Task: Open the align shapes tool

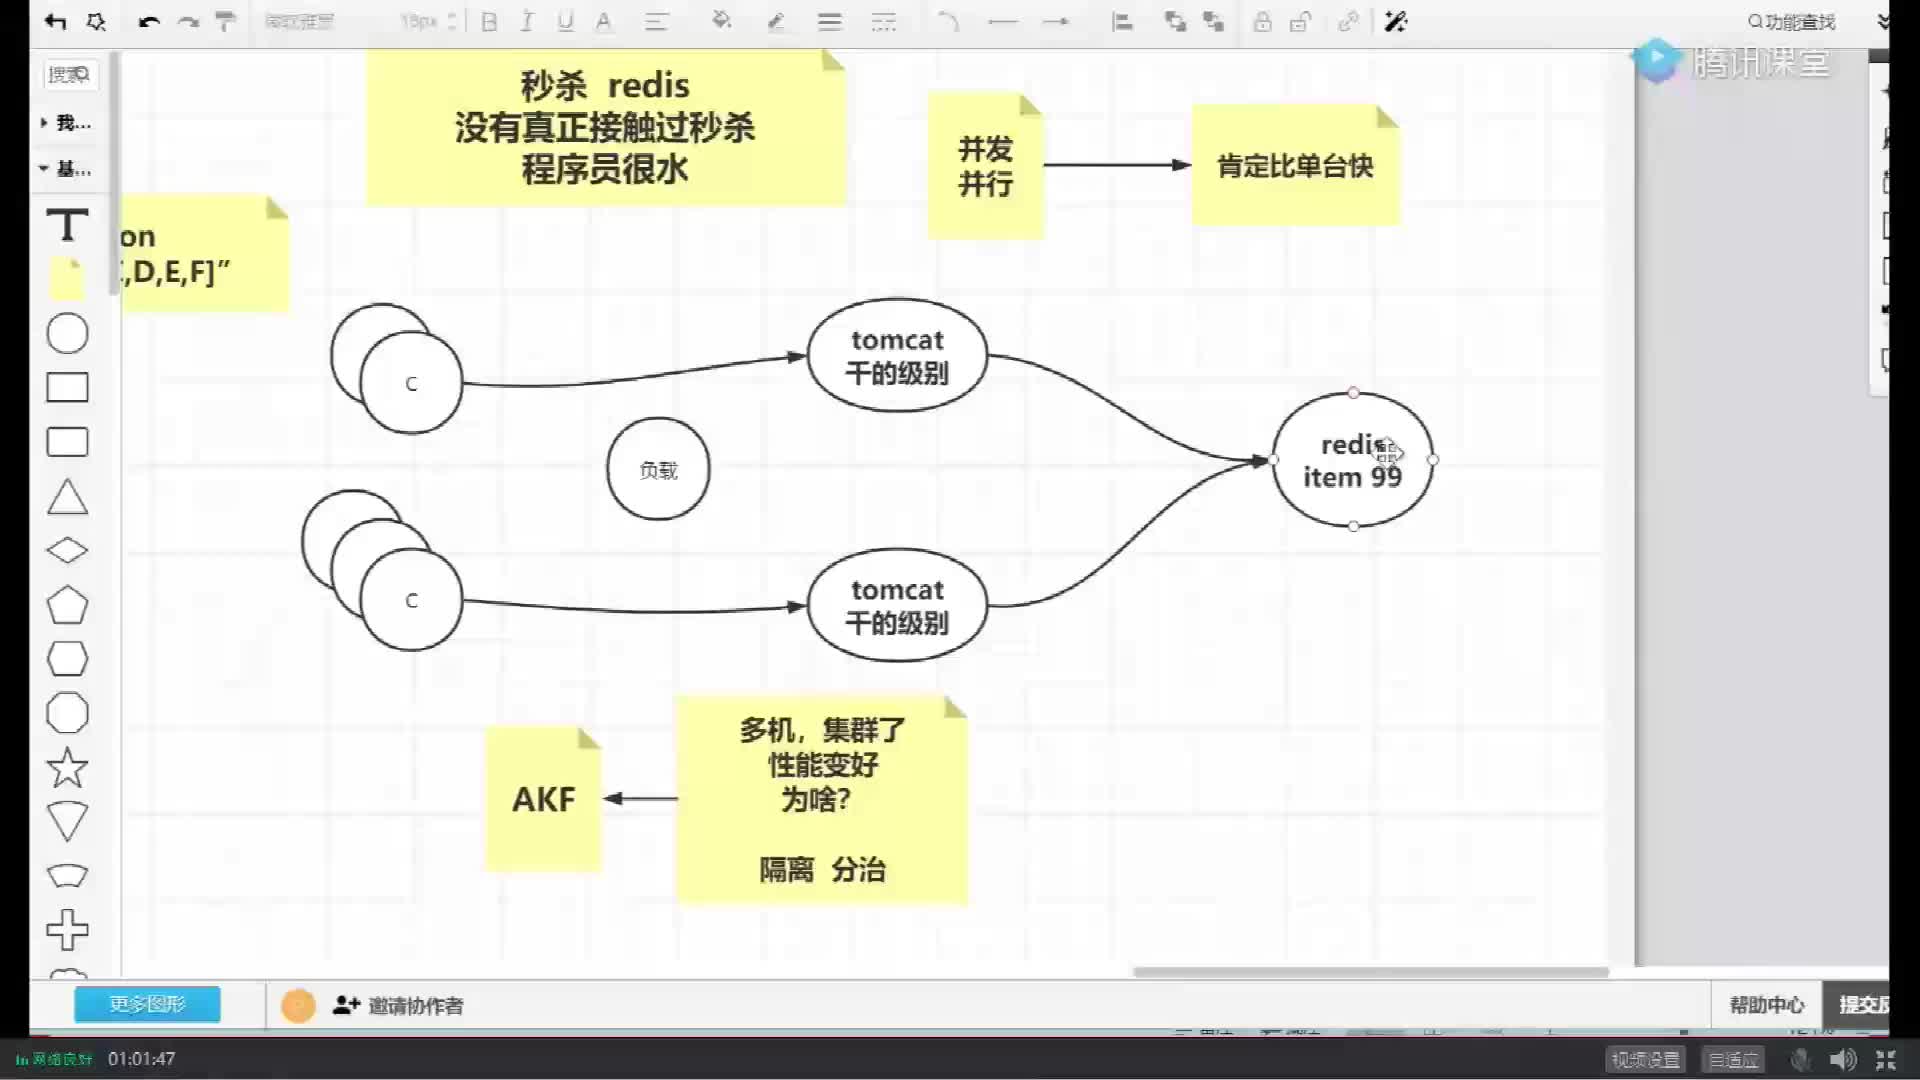Action: pyautogui.click(x=1122, y=22)
